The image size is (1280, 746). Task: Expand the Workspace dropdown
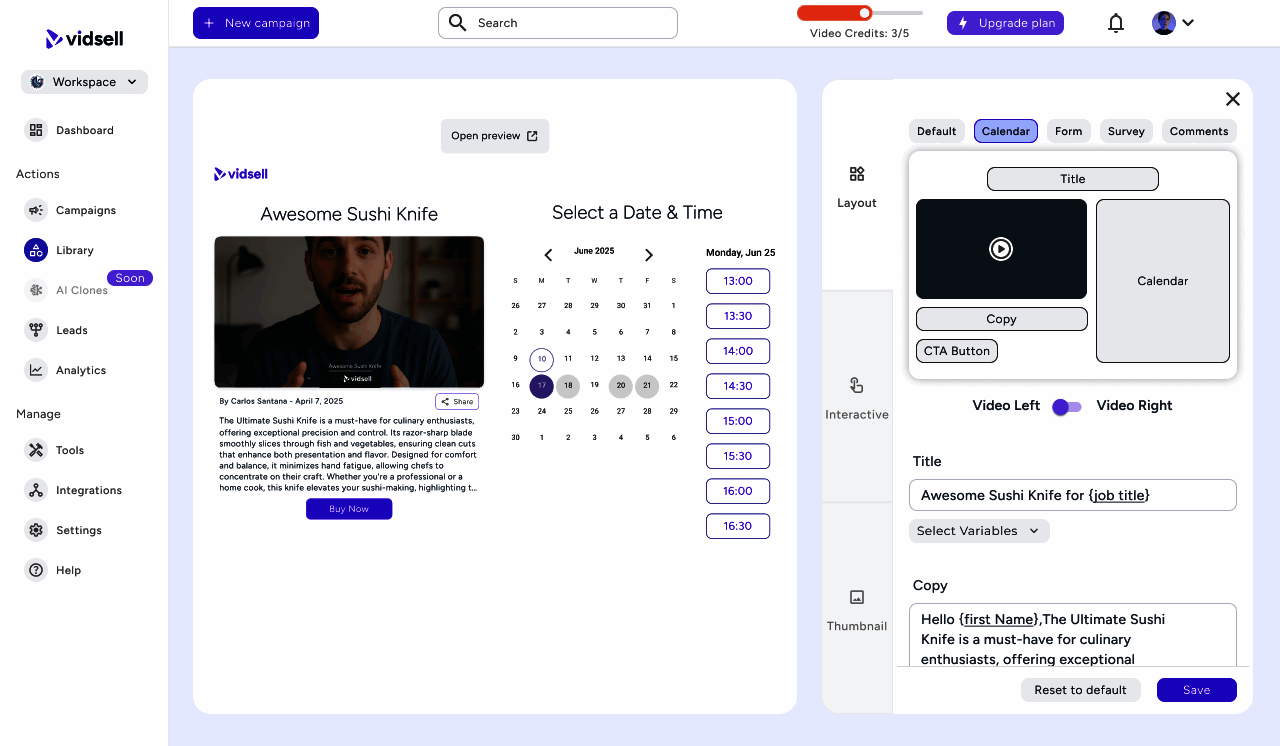84,82
